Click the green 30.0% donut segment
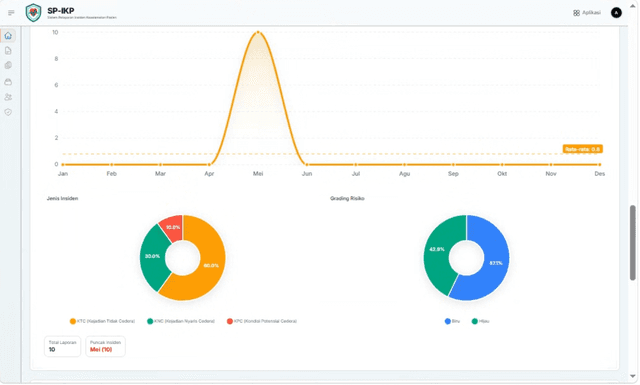The width and height of the screenshot is (640, 385). 153,257
